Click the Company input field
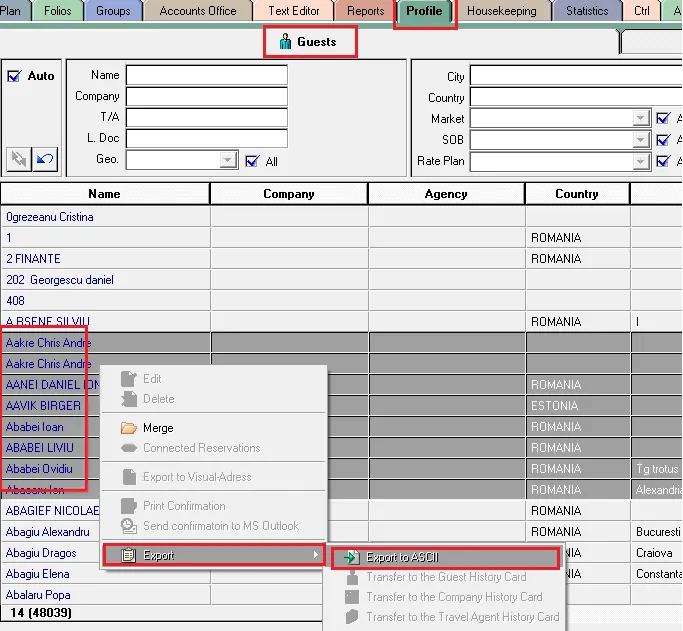Image resolution: width=683 pixels, height=631 pixels. click(207, 96)
